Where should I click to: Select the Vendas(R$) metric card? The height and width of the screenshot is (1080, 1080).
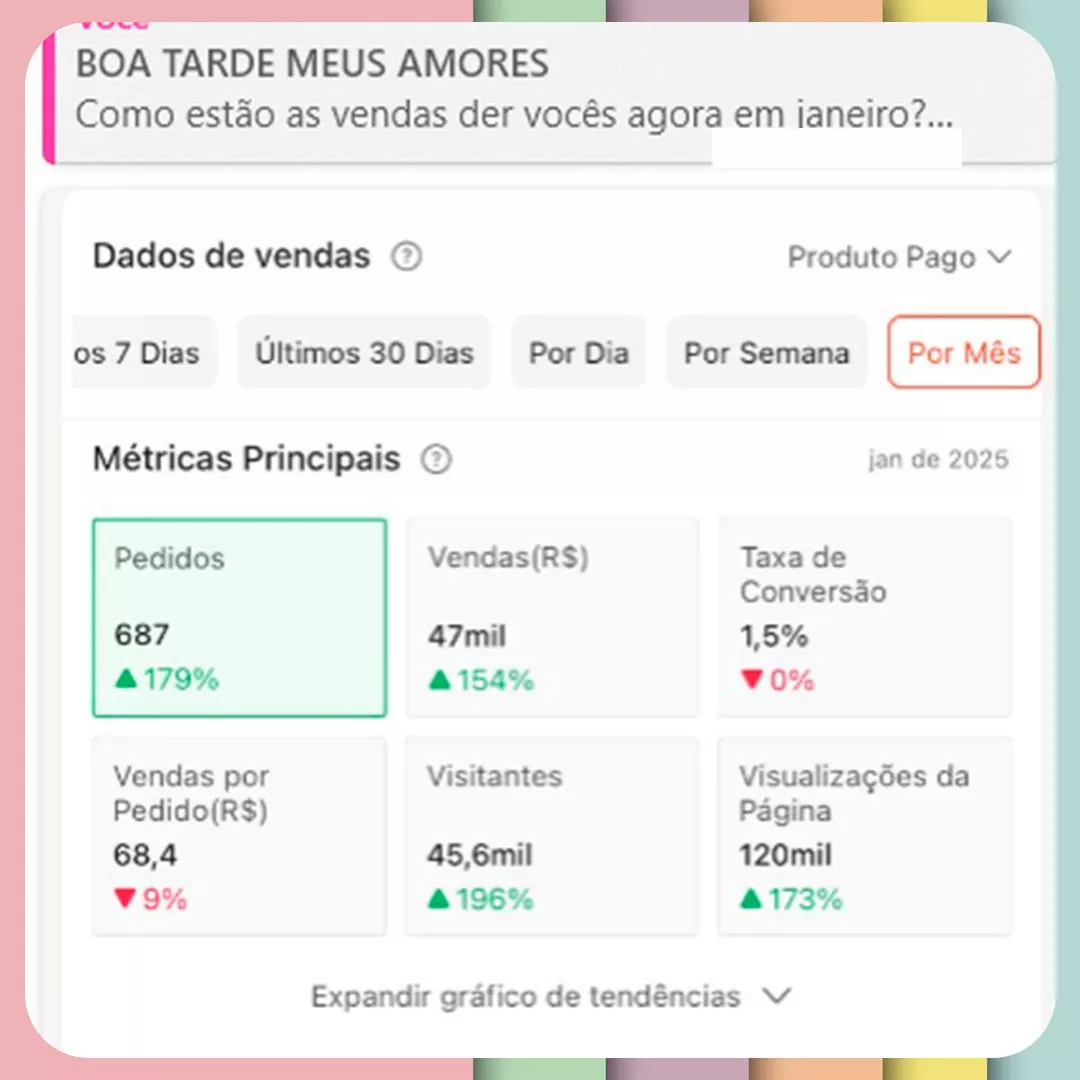[x=552, y=618]
